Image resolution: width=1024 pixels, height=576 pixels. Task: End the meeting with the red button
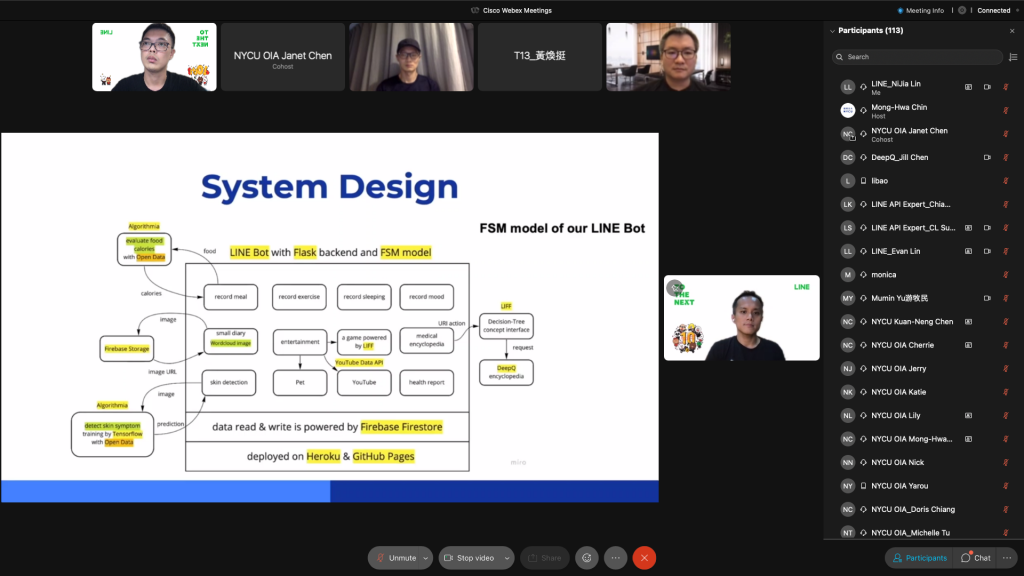[x=644, y=558]
